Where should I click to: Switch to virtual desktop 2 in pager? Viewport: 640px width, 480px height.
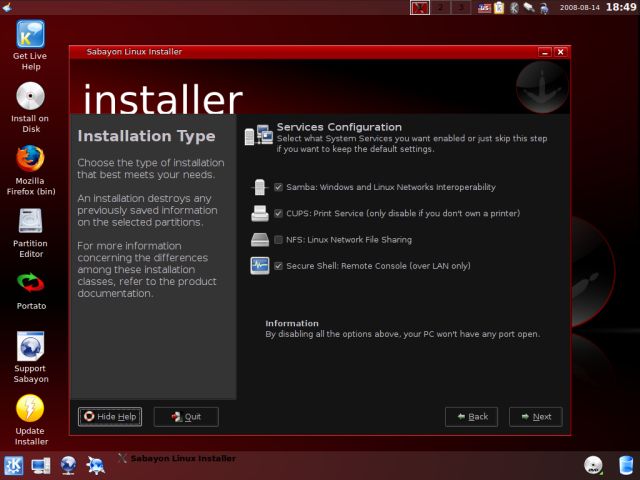440,8
